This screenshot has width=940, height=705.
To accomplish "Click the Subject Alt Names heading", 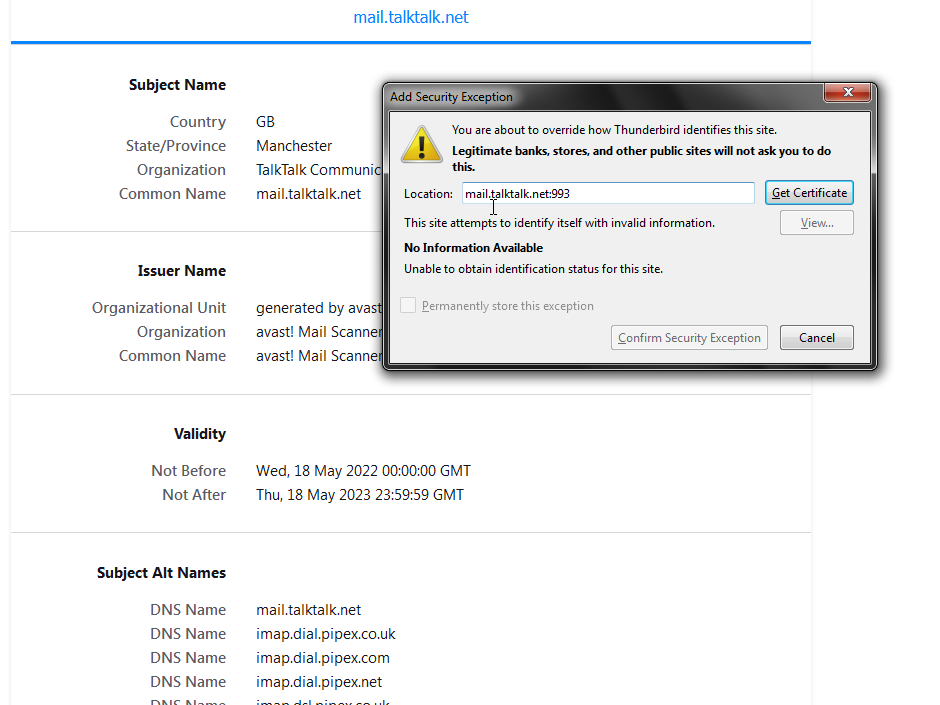I will (161, 573).
